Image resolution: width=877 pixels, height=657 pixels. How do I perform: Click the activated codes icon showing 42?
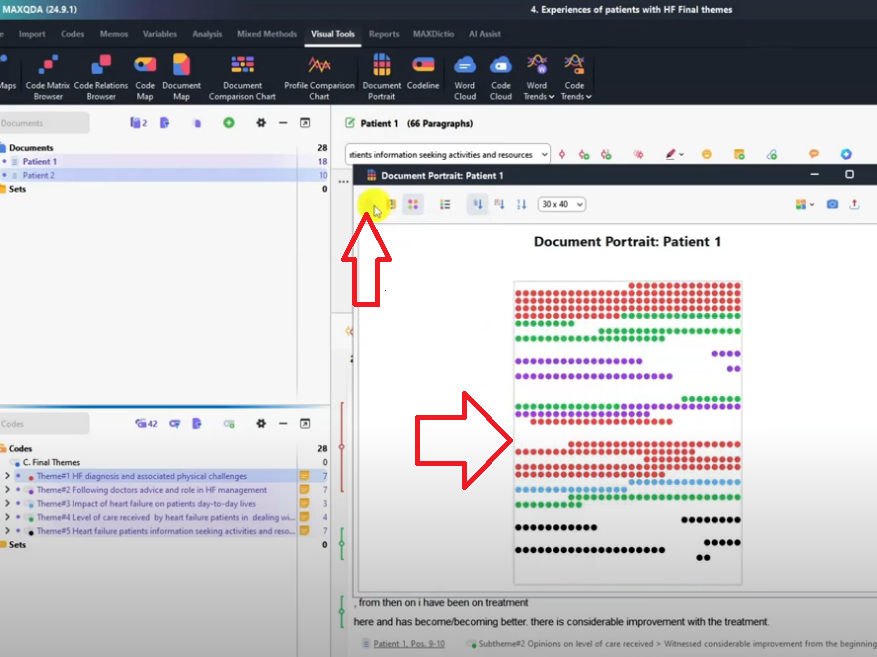pos(146,424)
